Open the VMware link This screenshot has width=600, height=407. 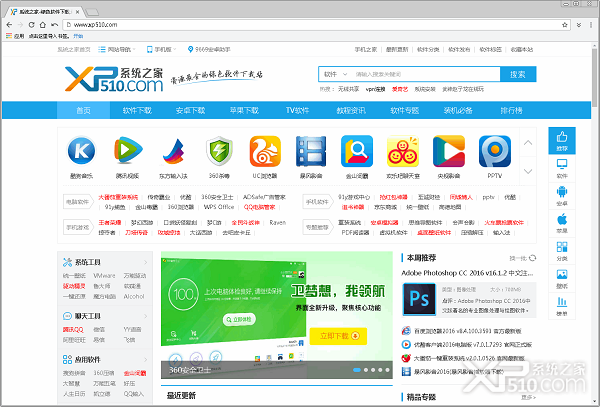(104, 275)
